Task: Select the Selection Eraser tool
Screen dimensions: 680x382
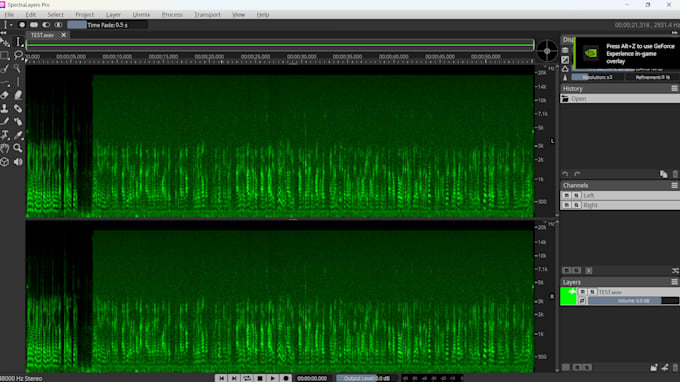Action: click(5, 95)
